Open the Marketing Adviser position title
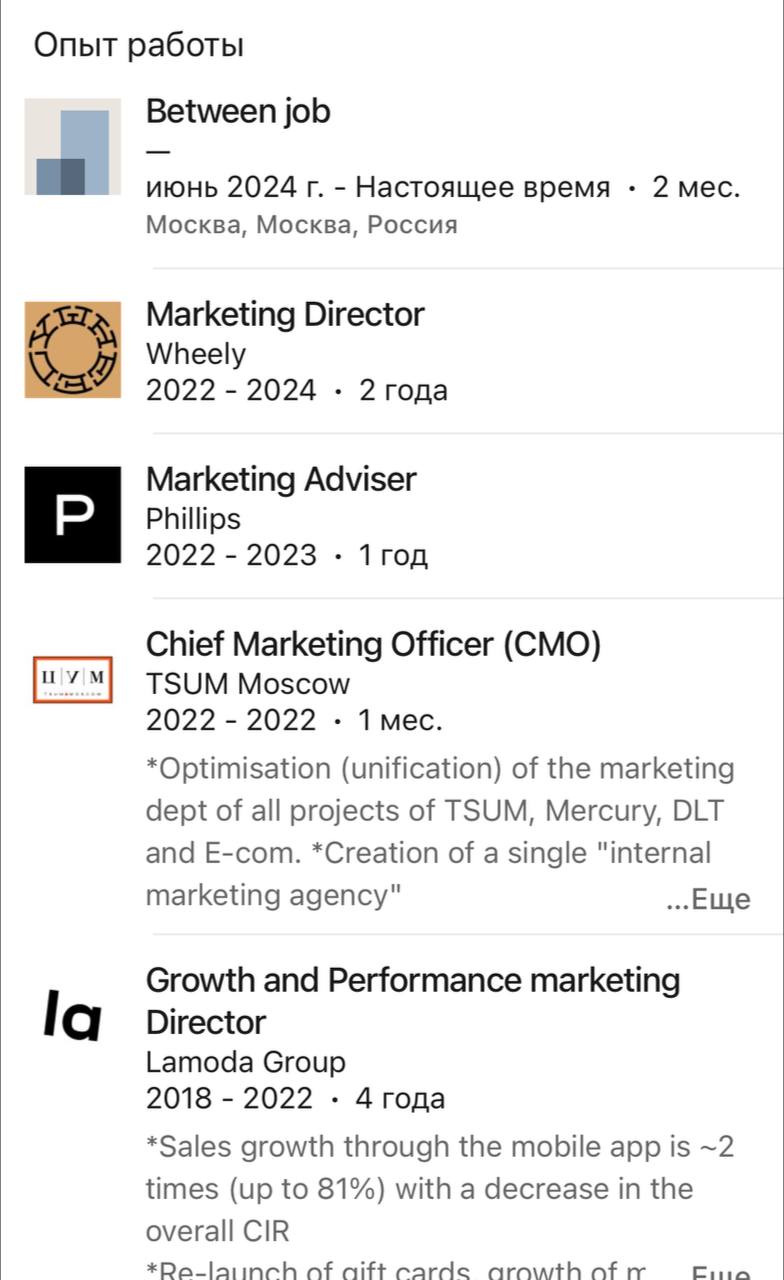 [281, 479]
